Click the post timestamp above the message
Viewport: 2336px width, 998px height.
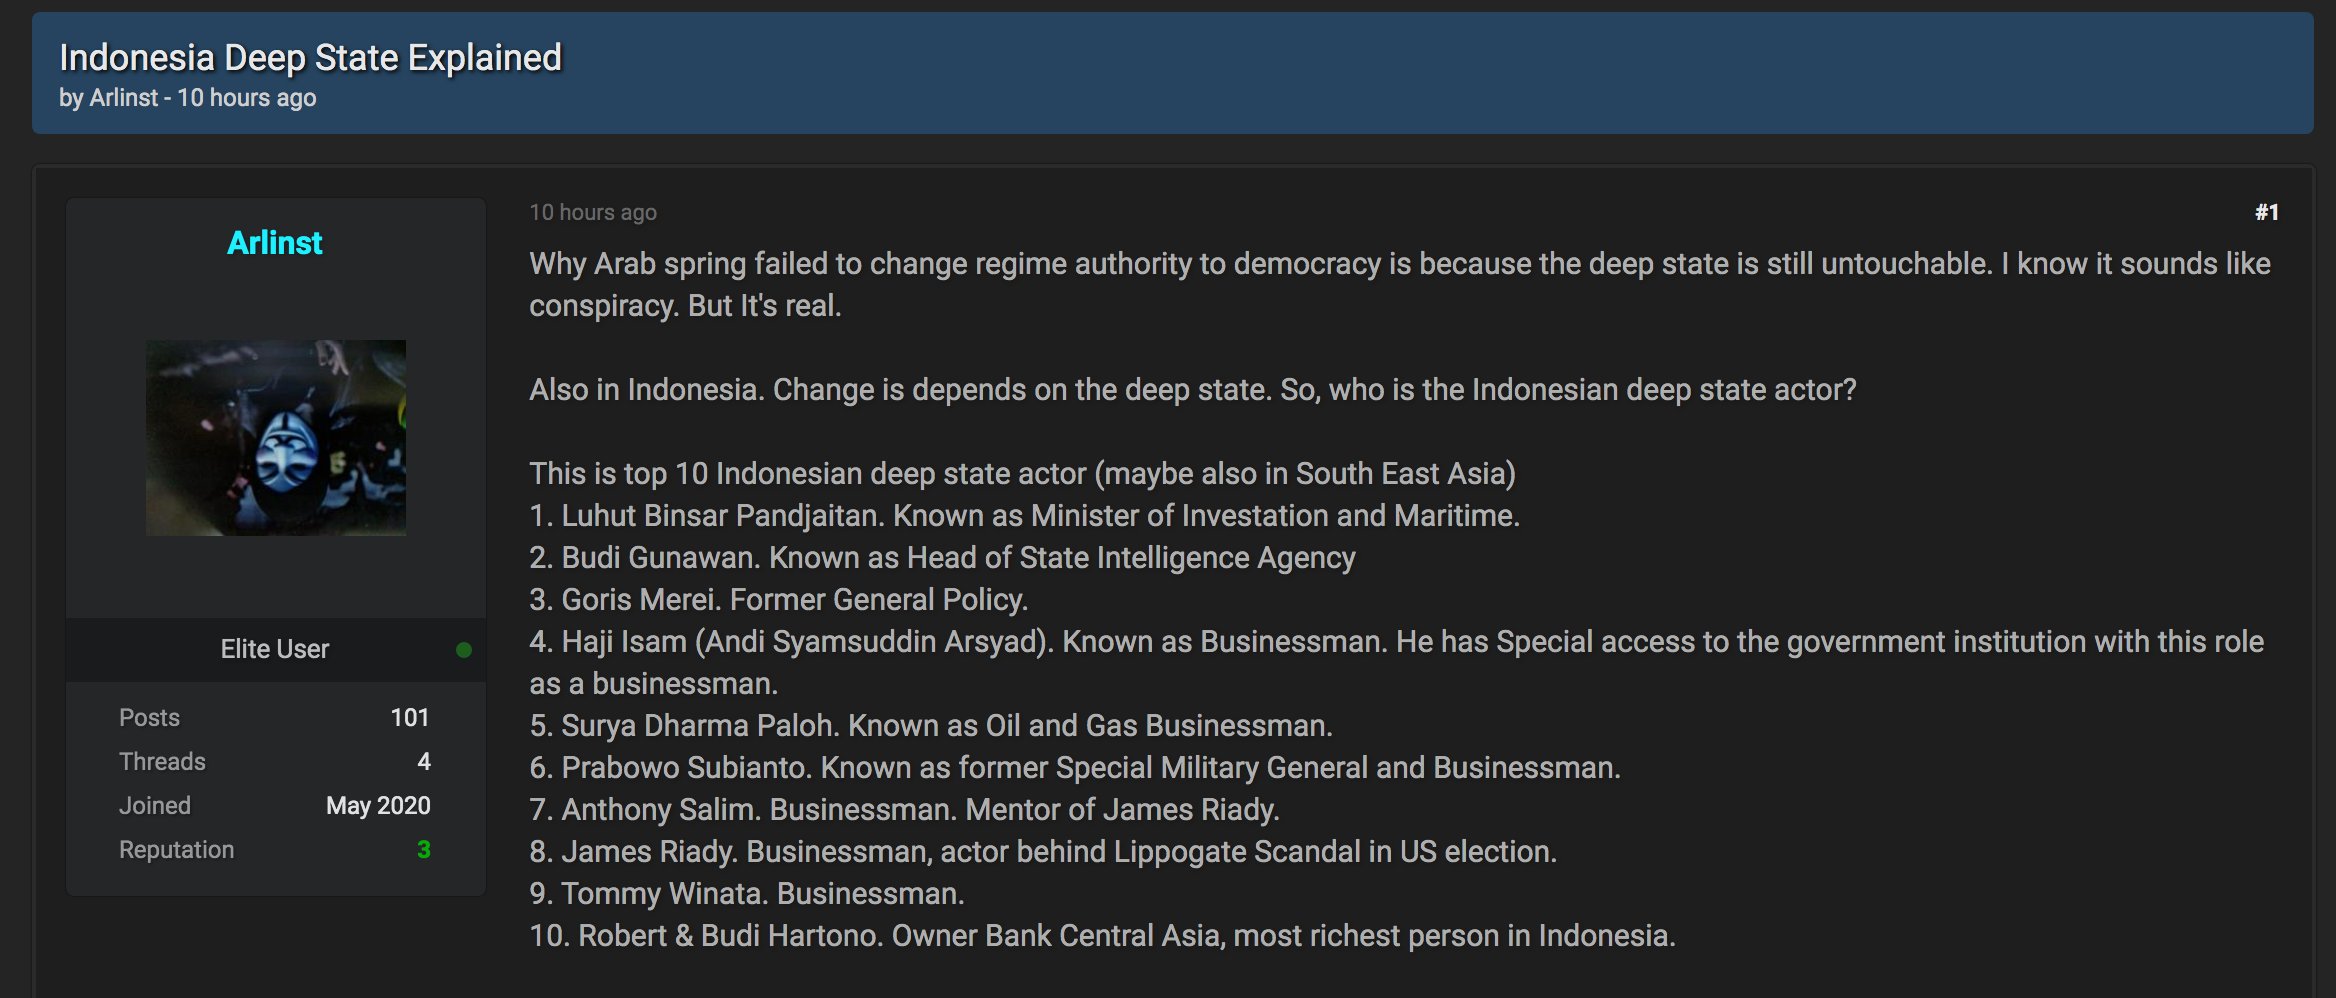pyautogui.click(x=593, y=212)
